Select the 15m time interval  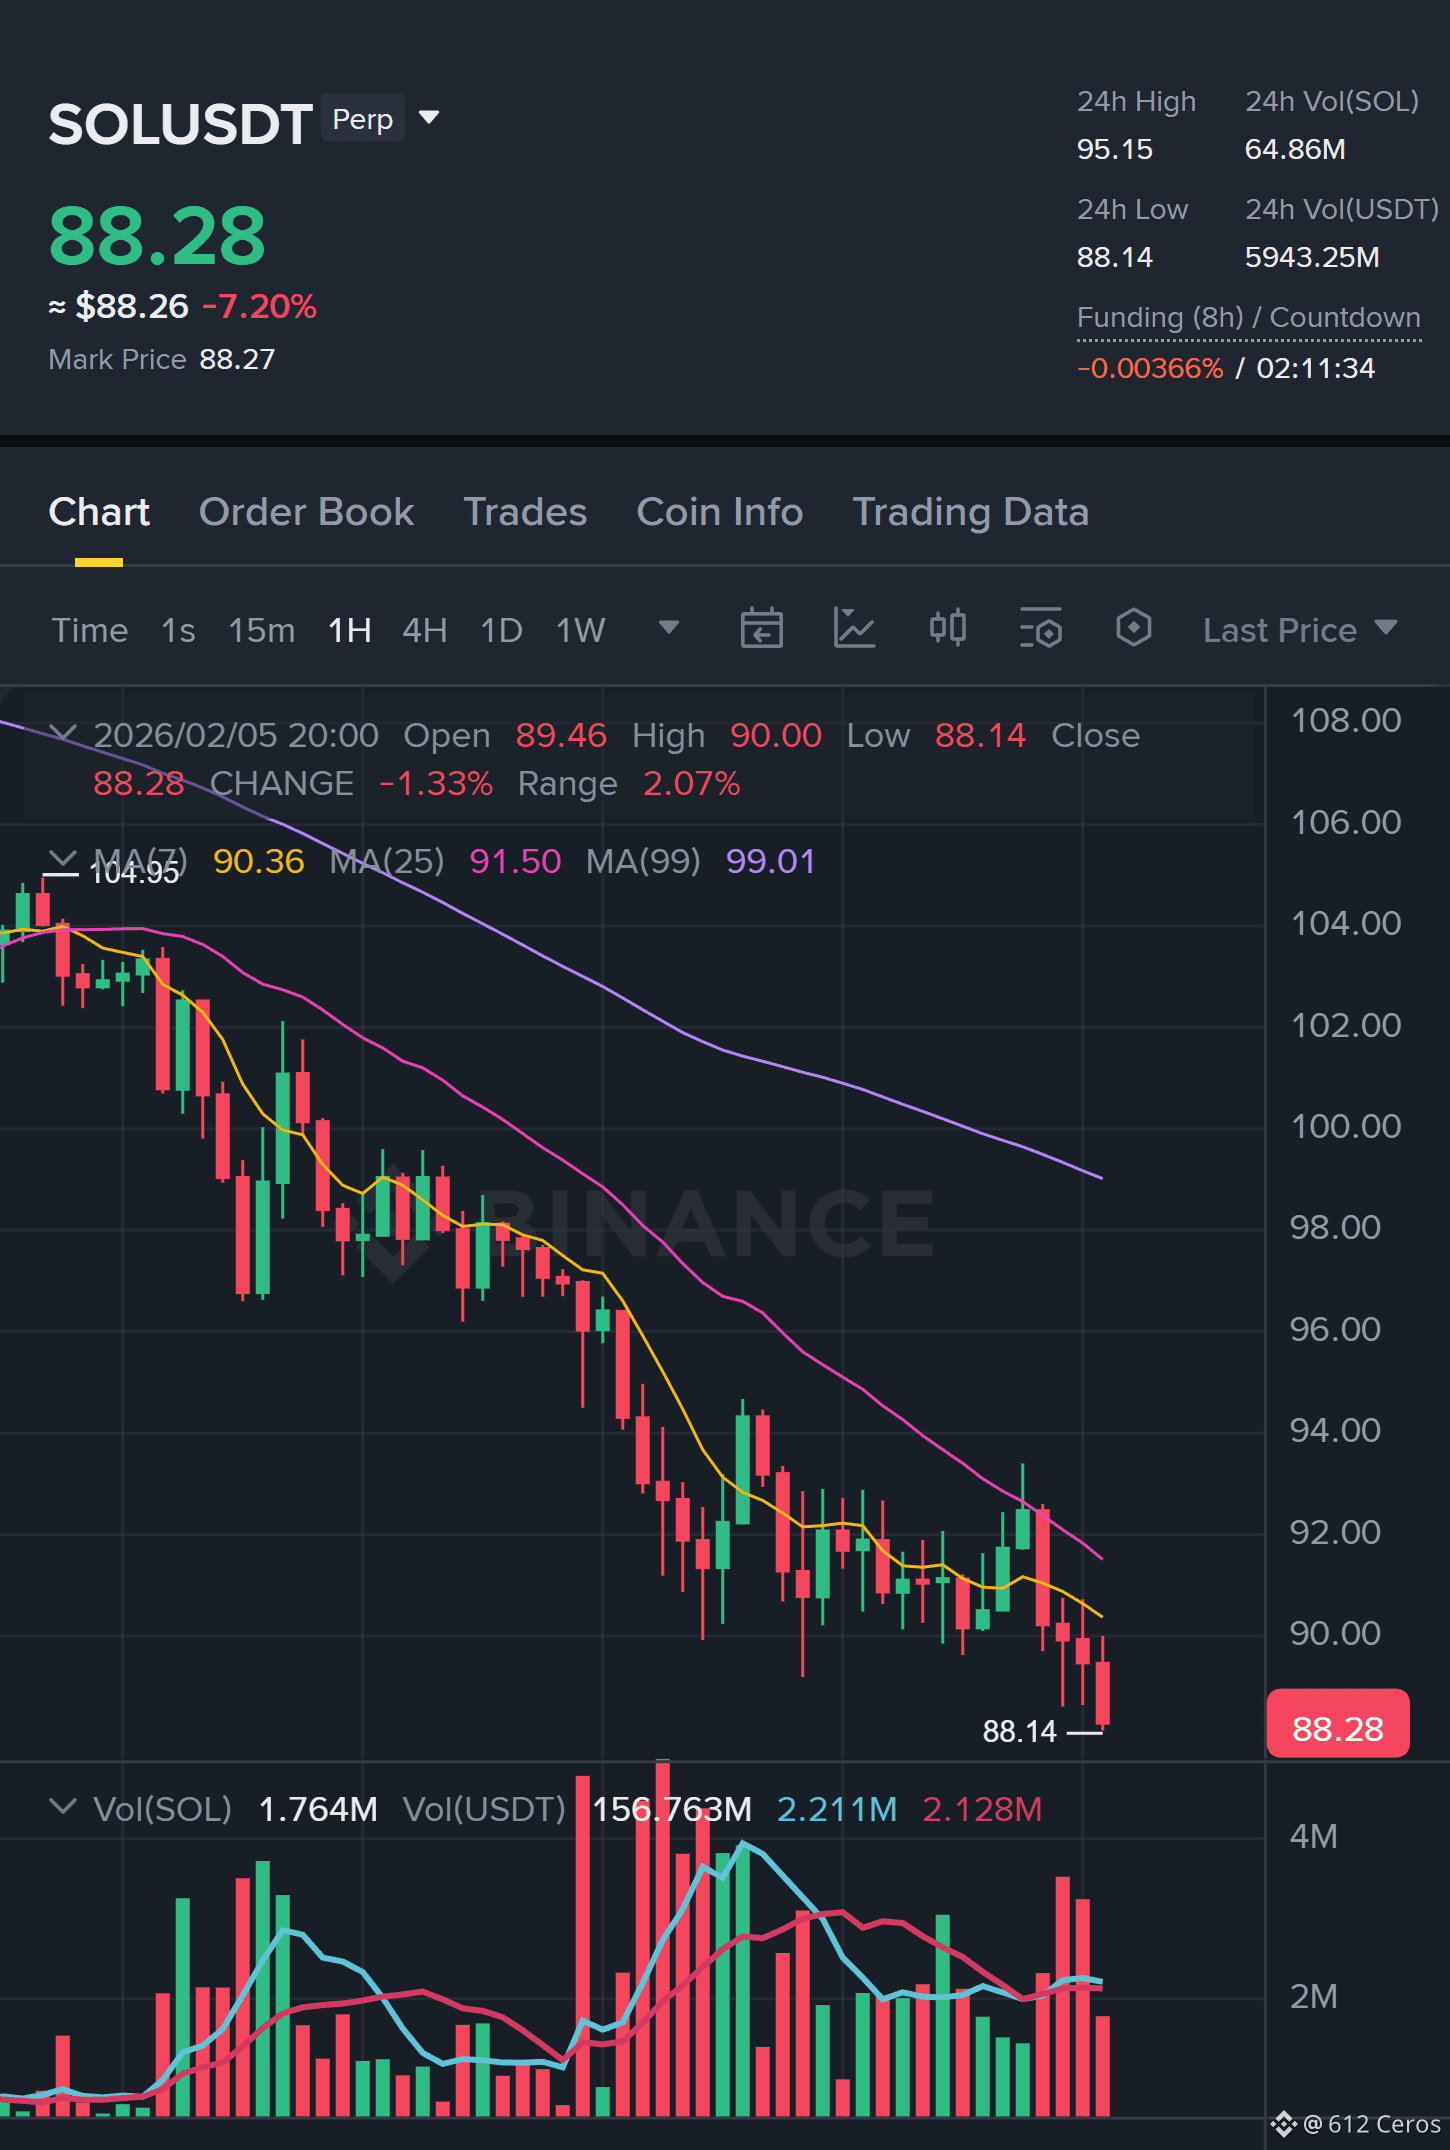(262, 630)
